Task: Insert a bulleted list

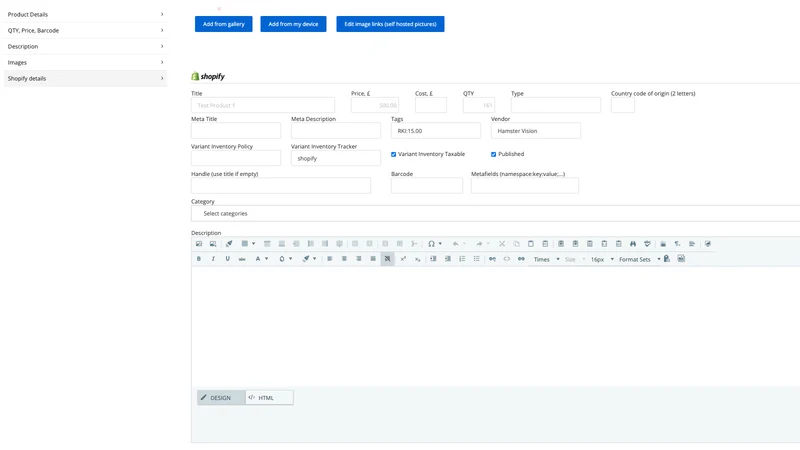Action: [477, 259]
